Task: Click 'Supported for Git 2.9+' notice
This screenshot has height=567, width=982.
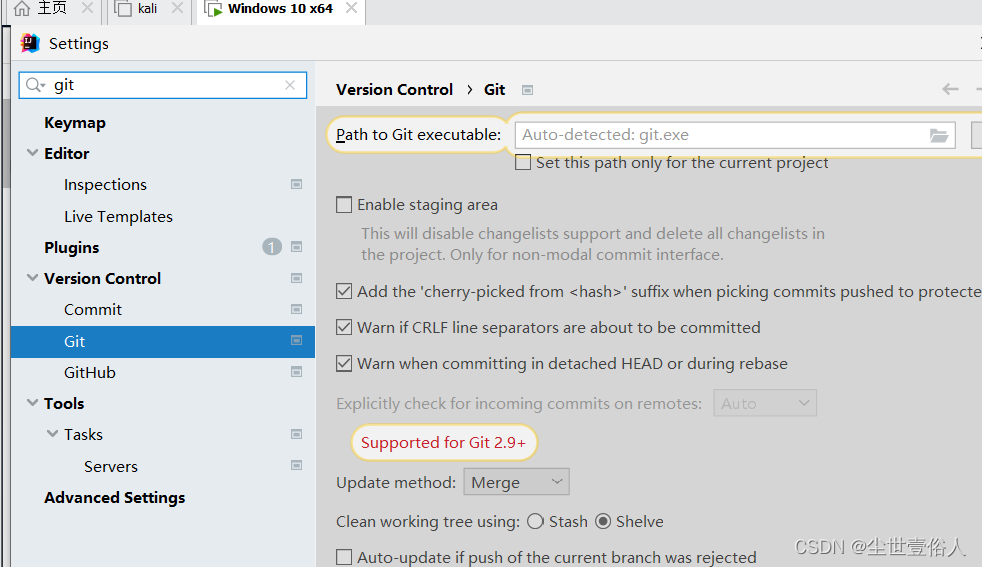Action: pyautogui.click(x=443, y=442)
